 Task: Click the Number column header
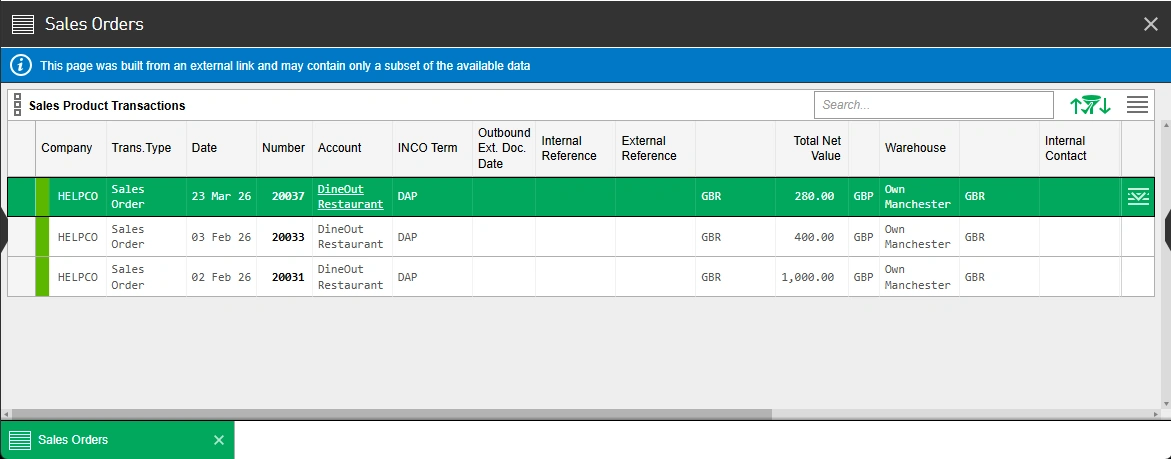(283, 148)
